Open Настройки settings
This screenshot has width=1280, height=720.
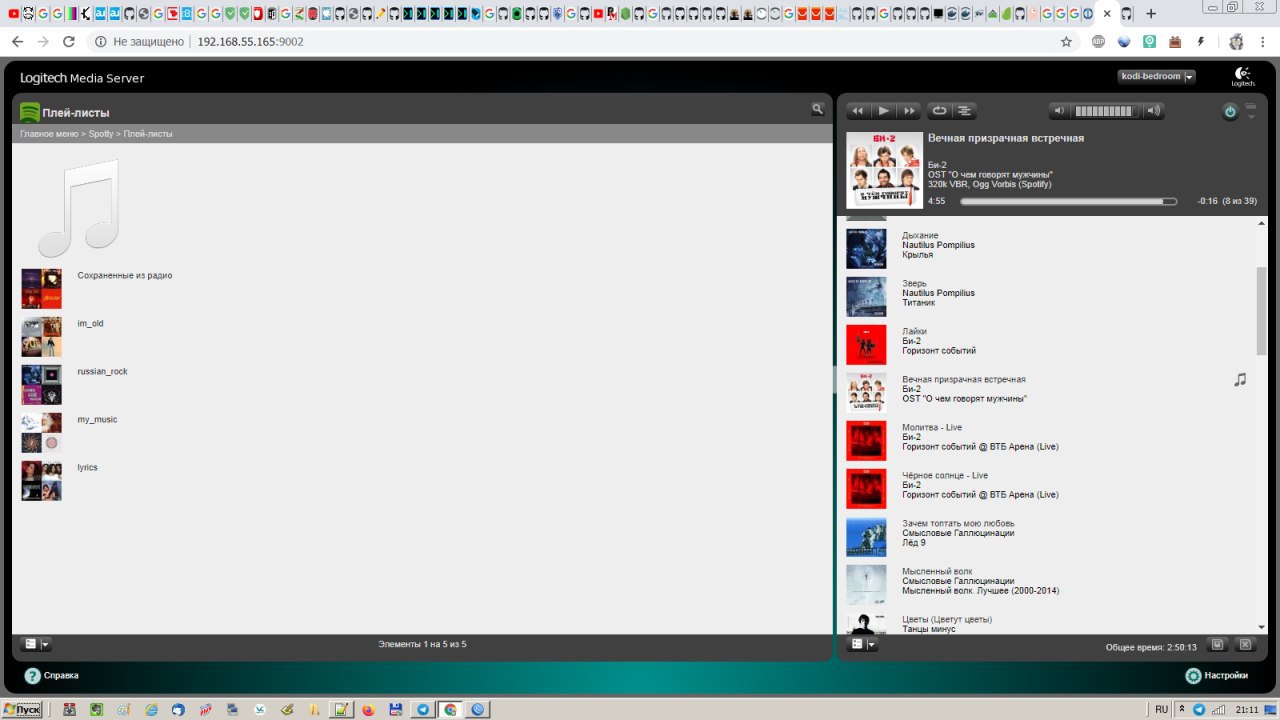pos(1217,675)
